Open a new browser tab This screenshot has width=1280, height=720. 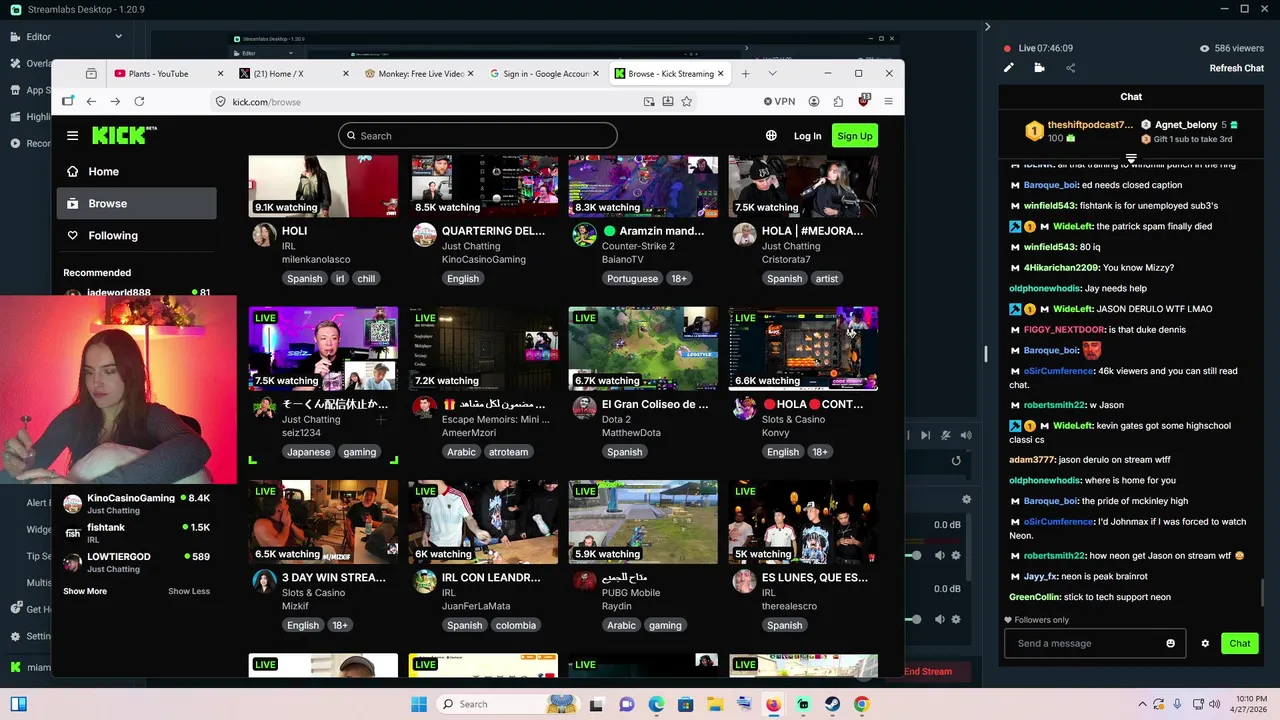(745, 73)
